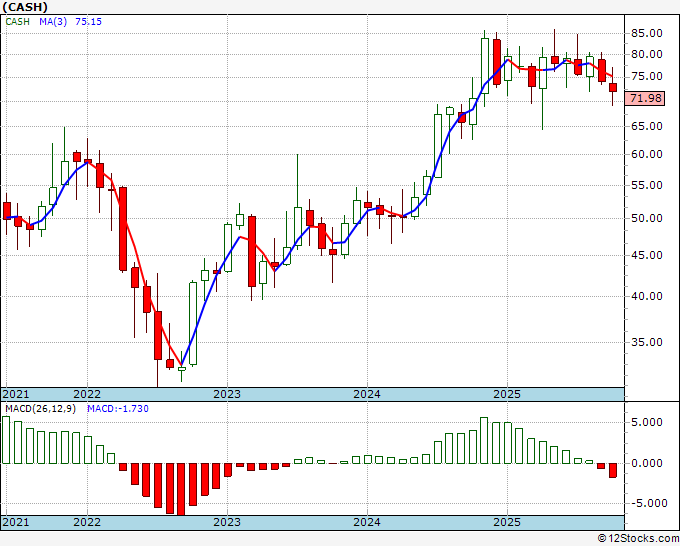Click the 75.00 price axis label
This screenshot has width=680, height=546.
(x=647, y=77)
